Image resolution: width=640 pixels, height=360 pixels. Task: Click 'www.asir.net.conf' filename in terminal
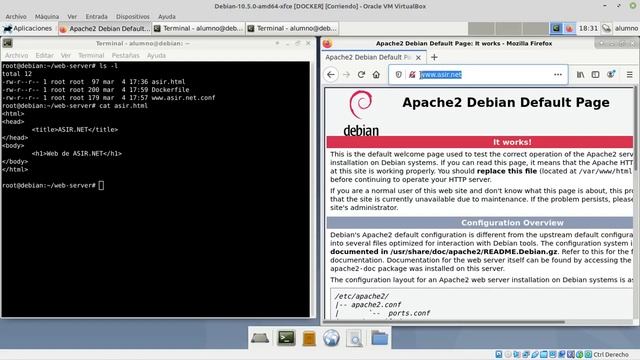pyautogui.click(x=183, y=98)
